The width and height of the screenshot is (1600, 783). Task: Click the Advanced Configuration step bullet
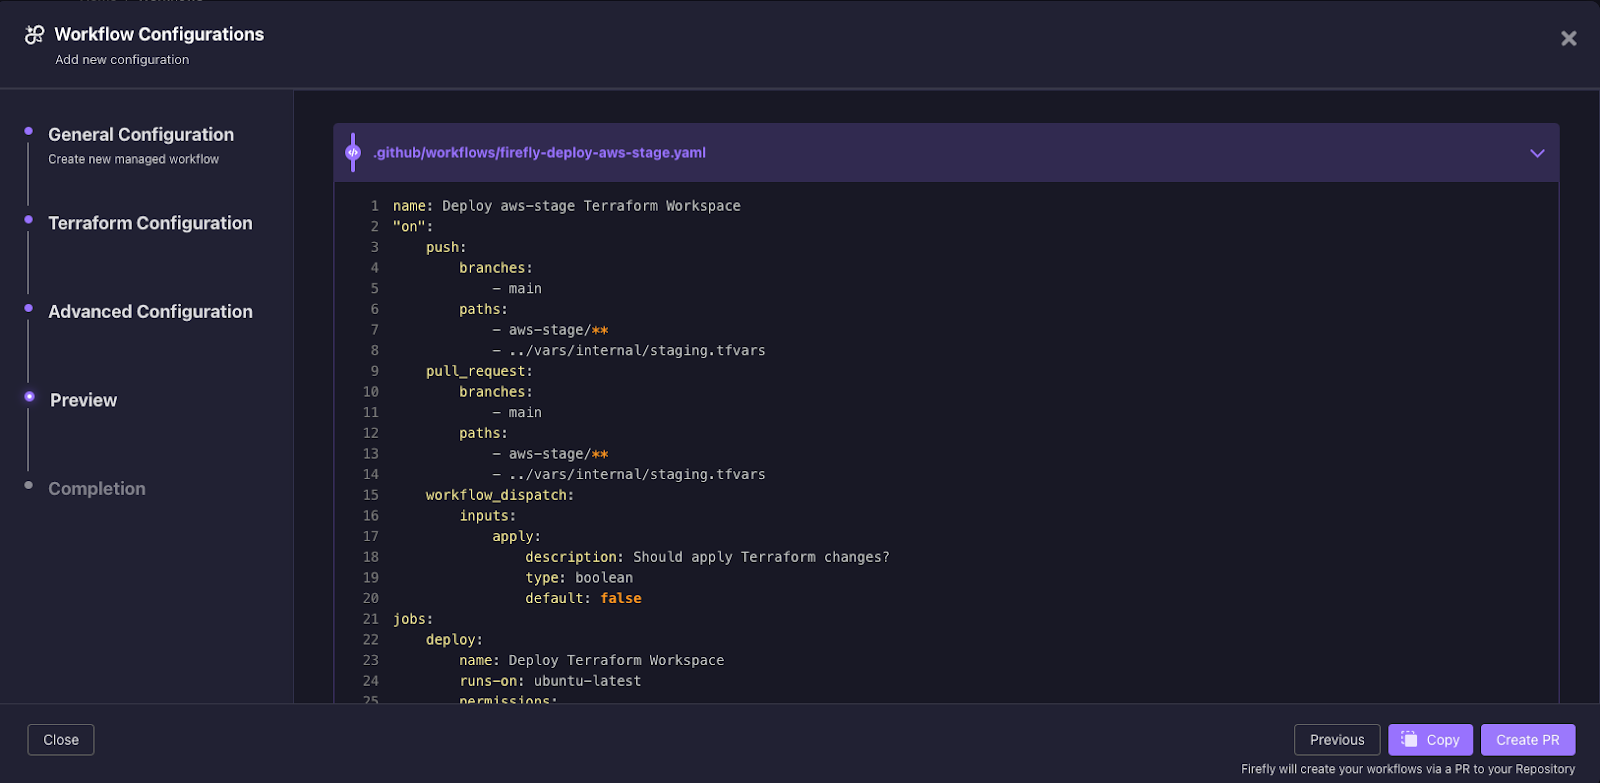28,308
